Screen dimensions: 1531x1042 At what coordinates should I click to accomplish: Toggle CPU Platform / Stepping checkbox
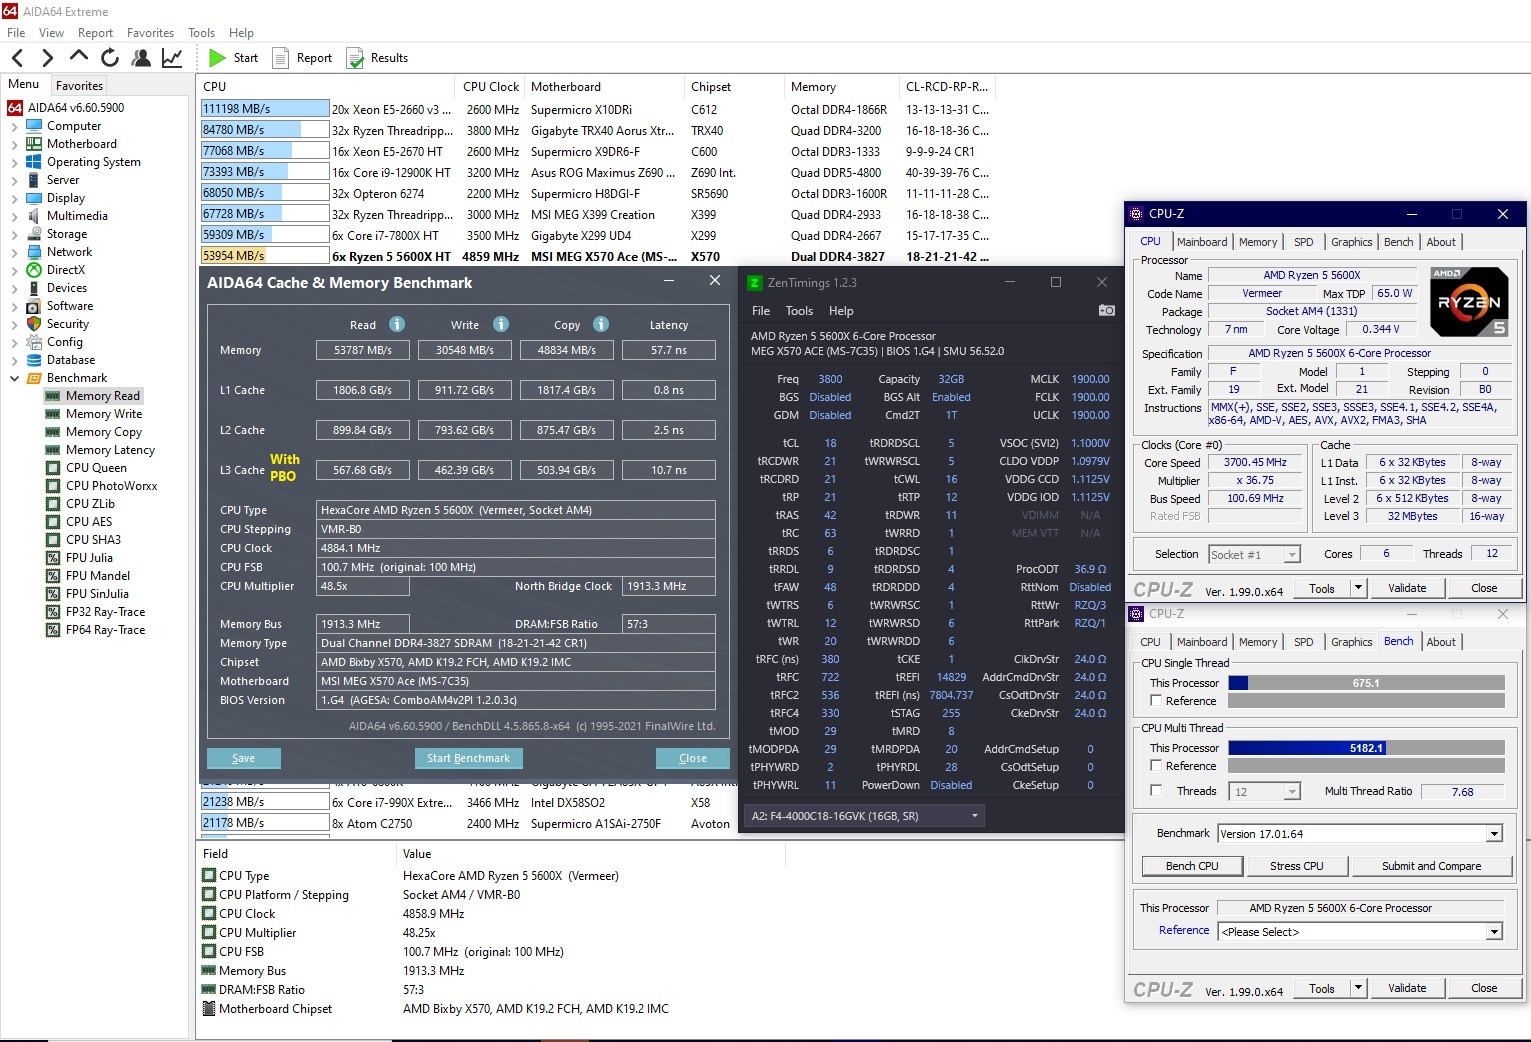tap(209, 894)
